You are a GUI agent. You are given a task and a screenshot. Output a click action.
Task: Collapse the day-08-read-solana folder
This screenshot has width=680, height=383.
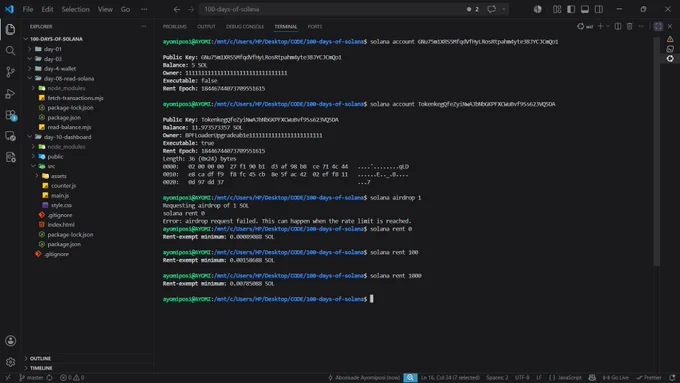pos(69,79)
